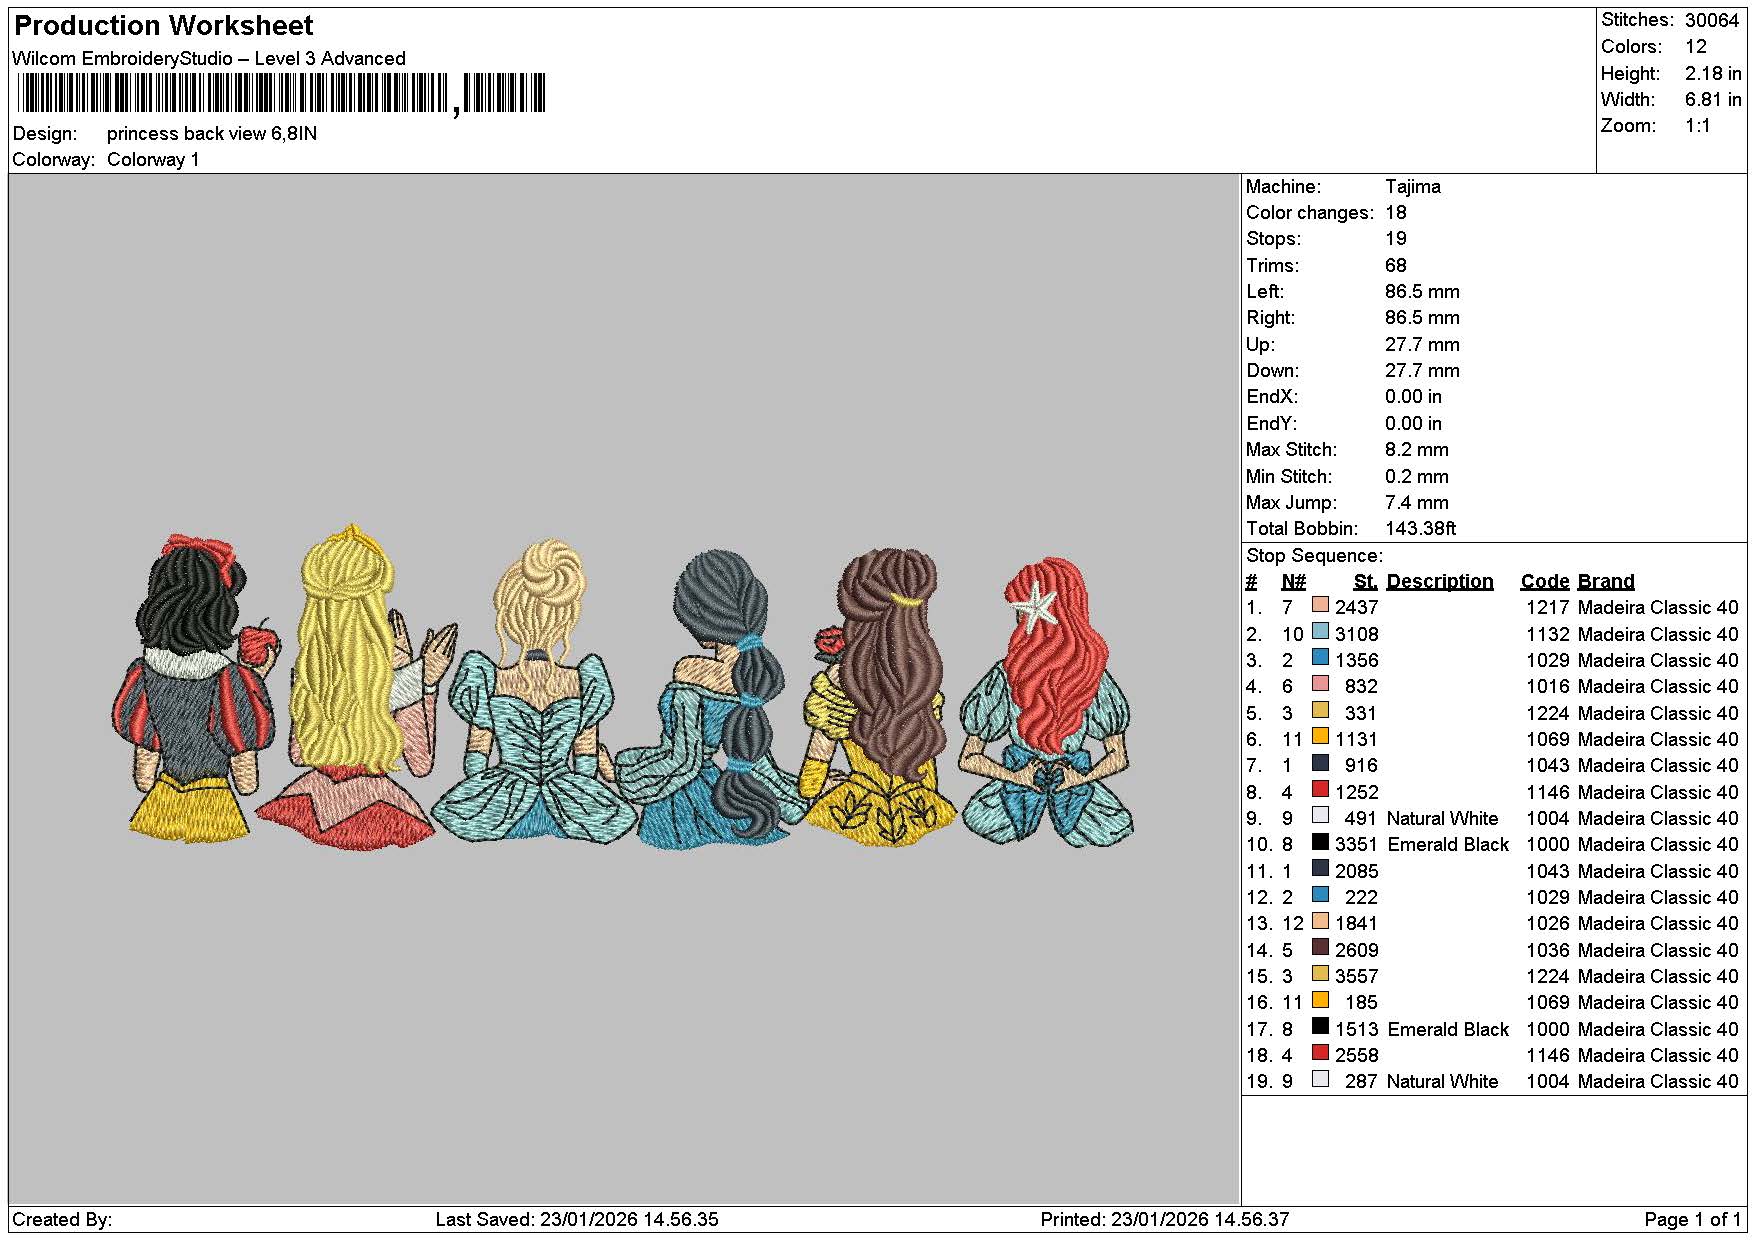This screenshot has height=1240, width=1755.
Task: Click the 'Printed: 23/01/2026 14.56.37' footer text
Action: pos(1165,1219)
